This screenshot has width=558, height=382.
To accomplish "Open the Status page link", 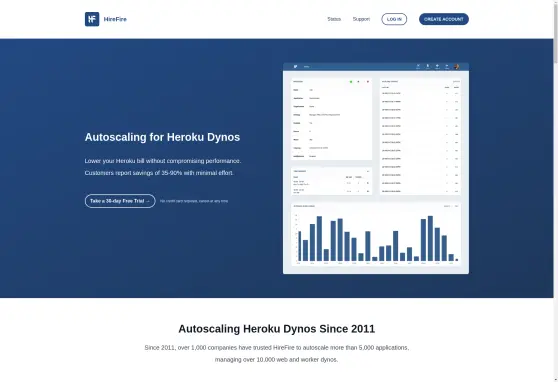I will pos(334,19).
